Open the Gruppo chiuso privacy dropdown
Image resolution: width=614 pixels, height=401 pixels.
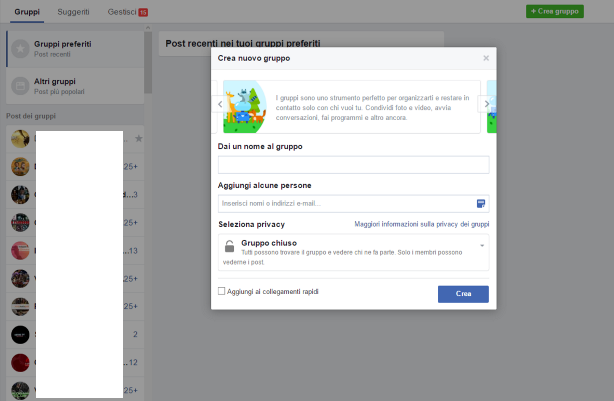(x=354, y=252)
